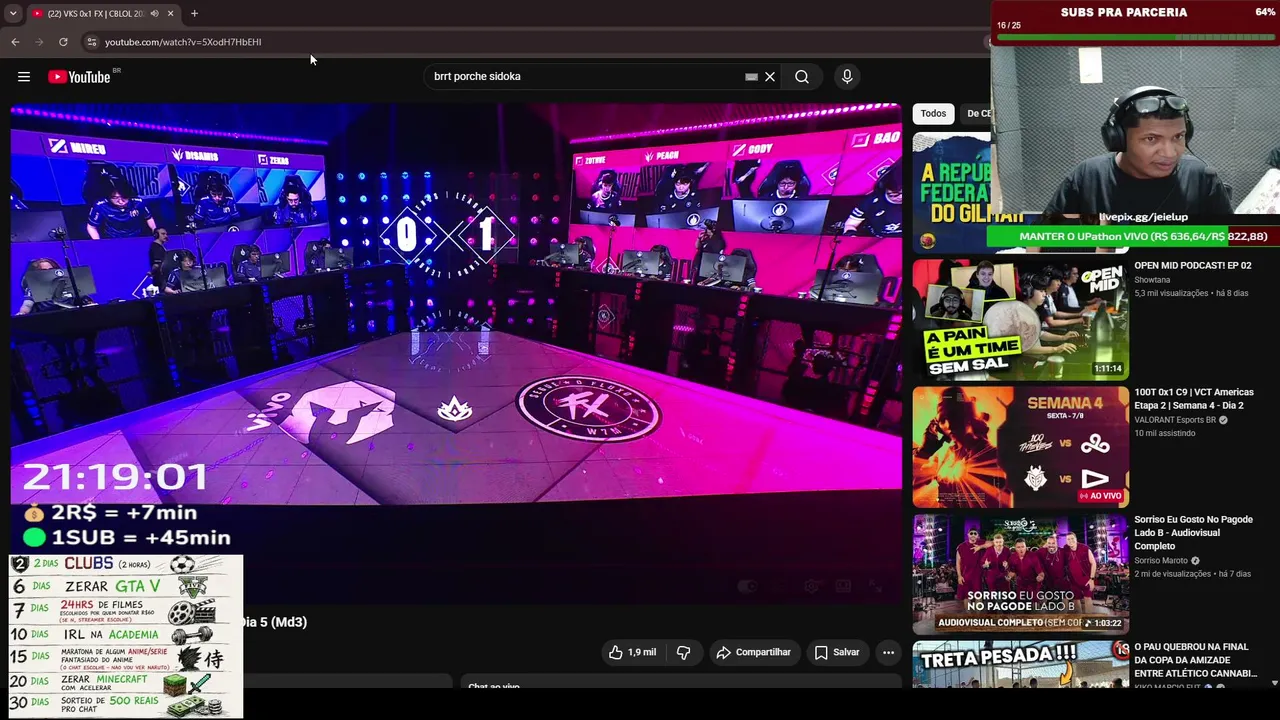Click '5,3 mil visualizações • há 8 dias'
The height and width of the screenshot is (720, 1280).
click(x=1191, y=293)
